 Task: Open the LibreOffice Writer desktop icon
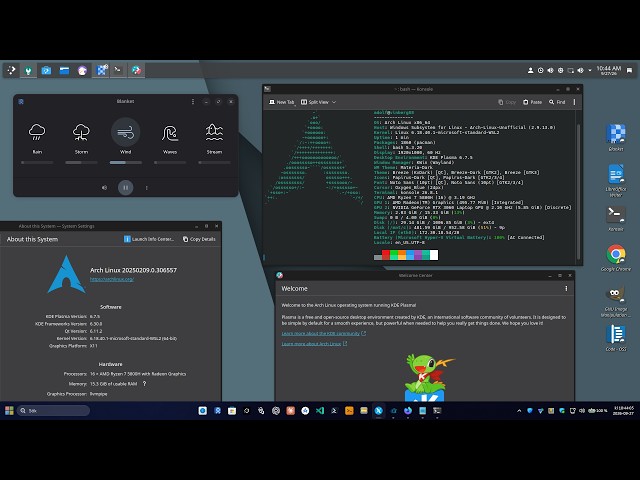pos(616,180)
